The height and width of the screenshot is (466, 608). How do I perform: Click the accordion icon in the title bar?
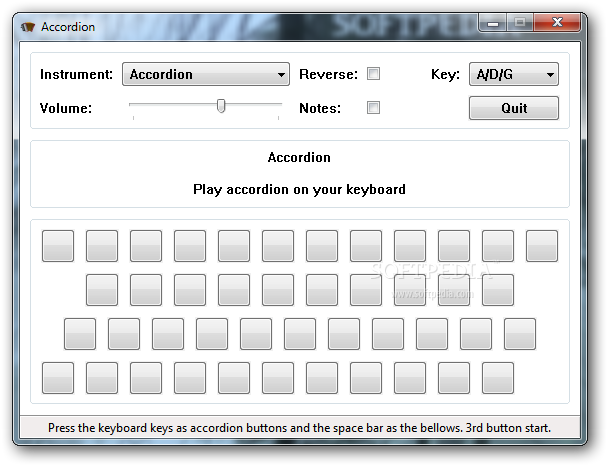[x=28, y=27]
